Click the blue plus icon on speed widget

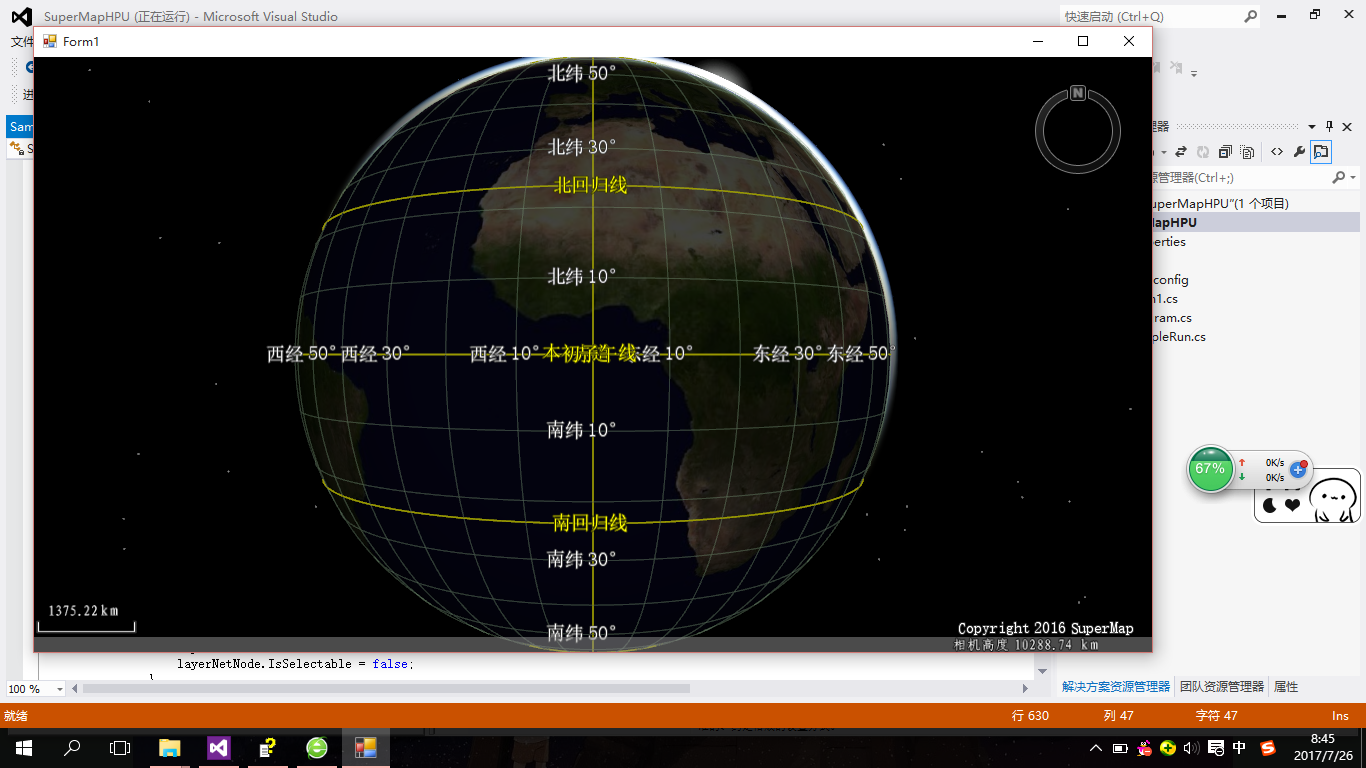[x=1298, y=469]
